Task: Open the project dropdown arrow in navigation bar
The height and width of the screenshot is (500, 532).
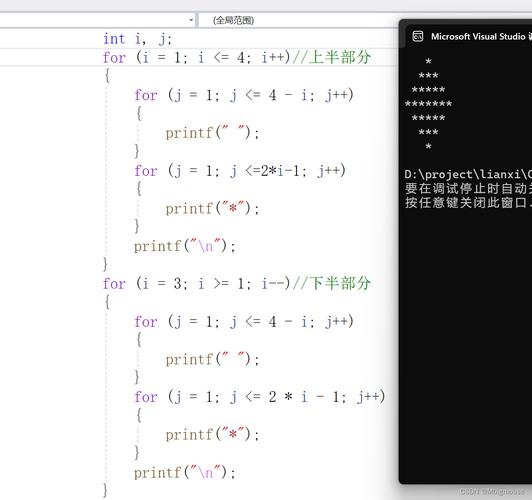Action: tap(191, 20)
